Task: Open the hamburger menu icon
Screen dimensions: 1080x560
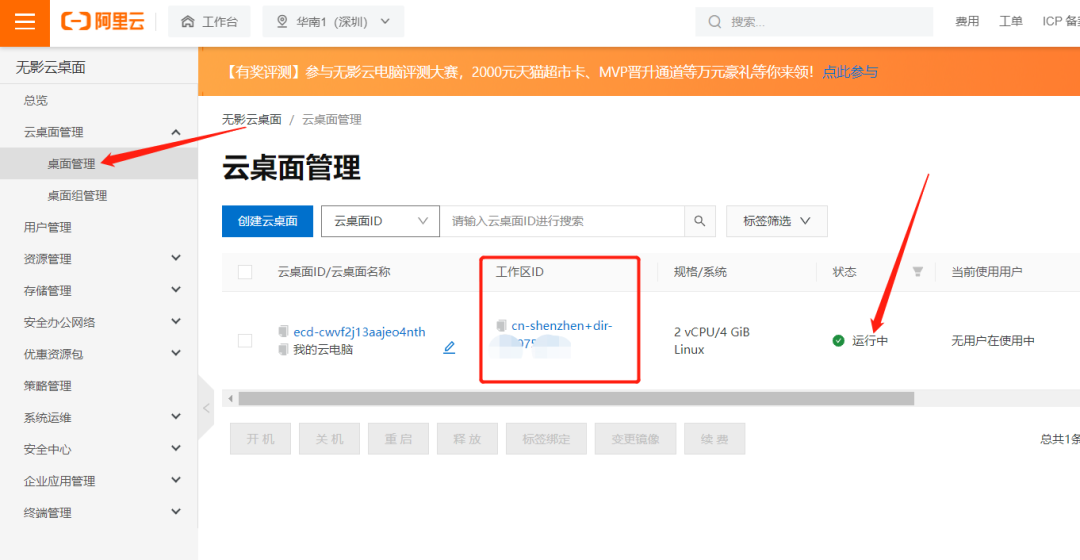Action: [25, 22]
